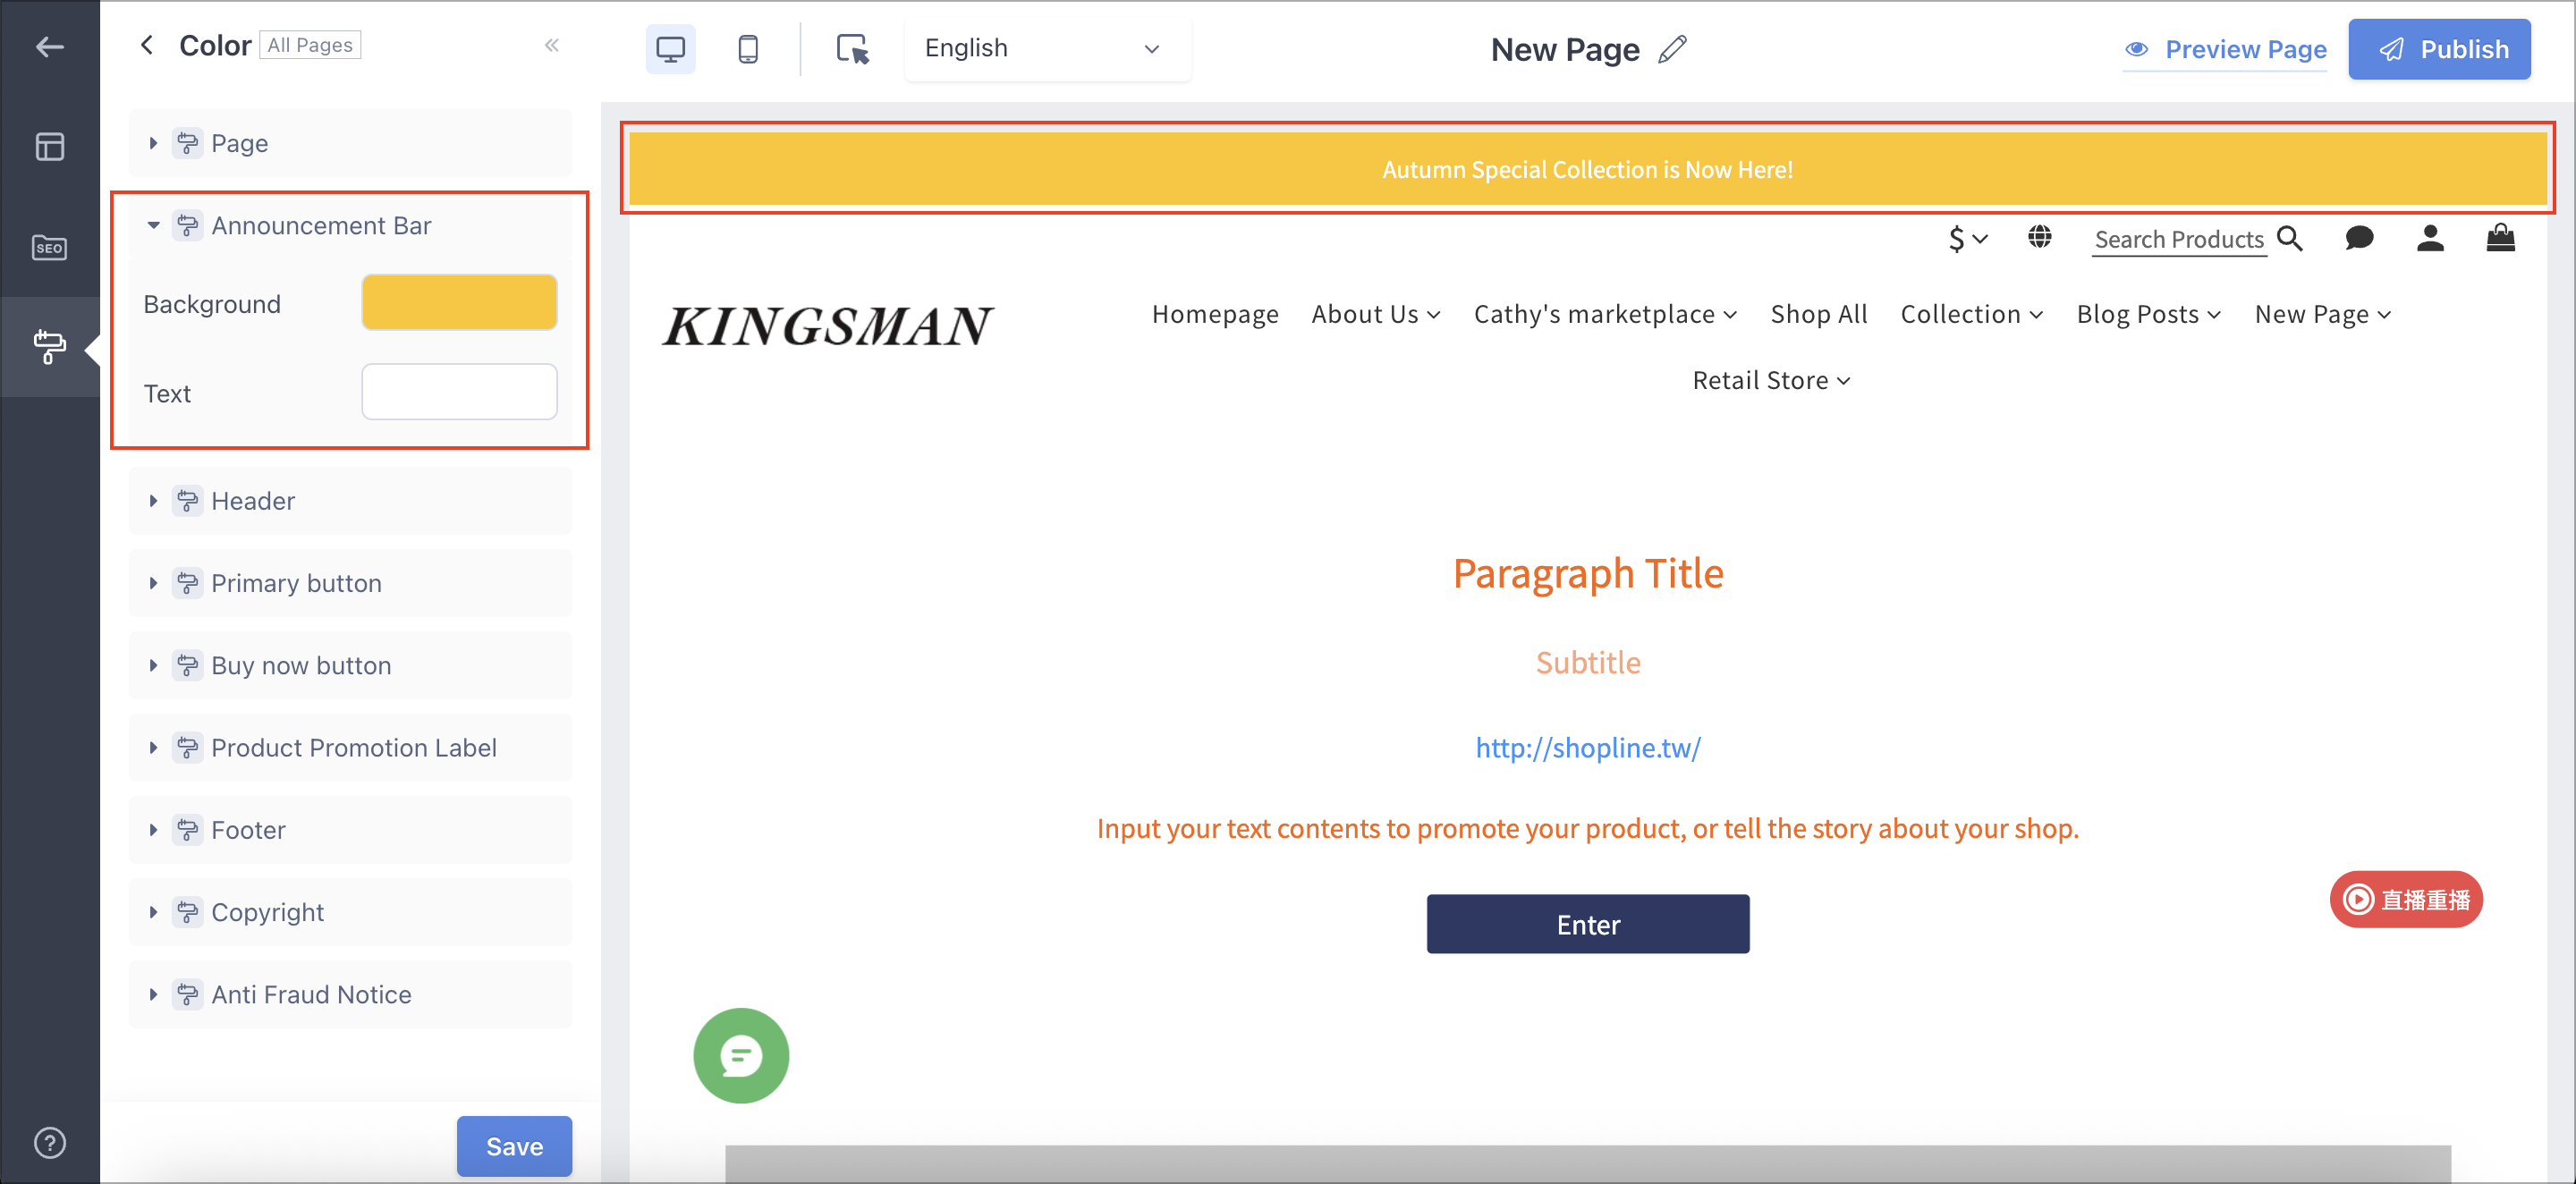Open the Blog Posts nav menu
The image size is (2576, 1184).
point(2148,314)
